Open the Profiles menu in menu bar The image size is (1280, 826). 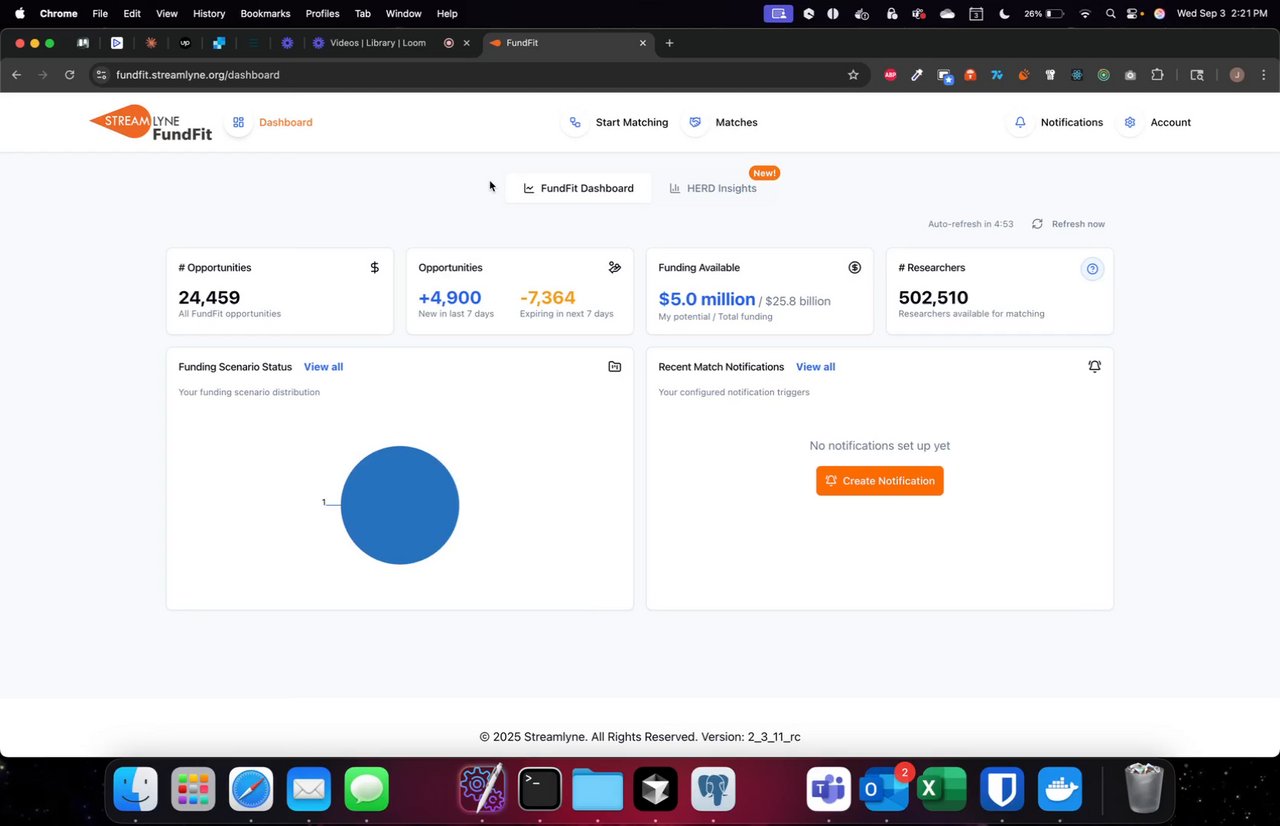click(x=322, y=14)
